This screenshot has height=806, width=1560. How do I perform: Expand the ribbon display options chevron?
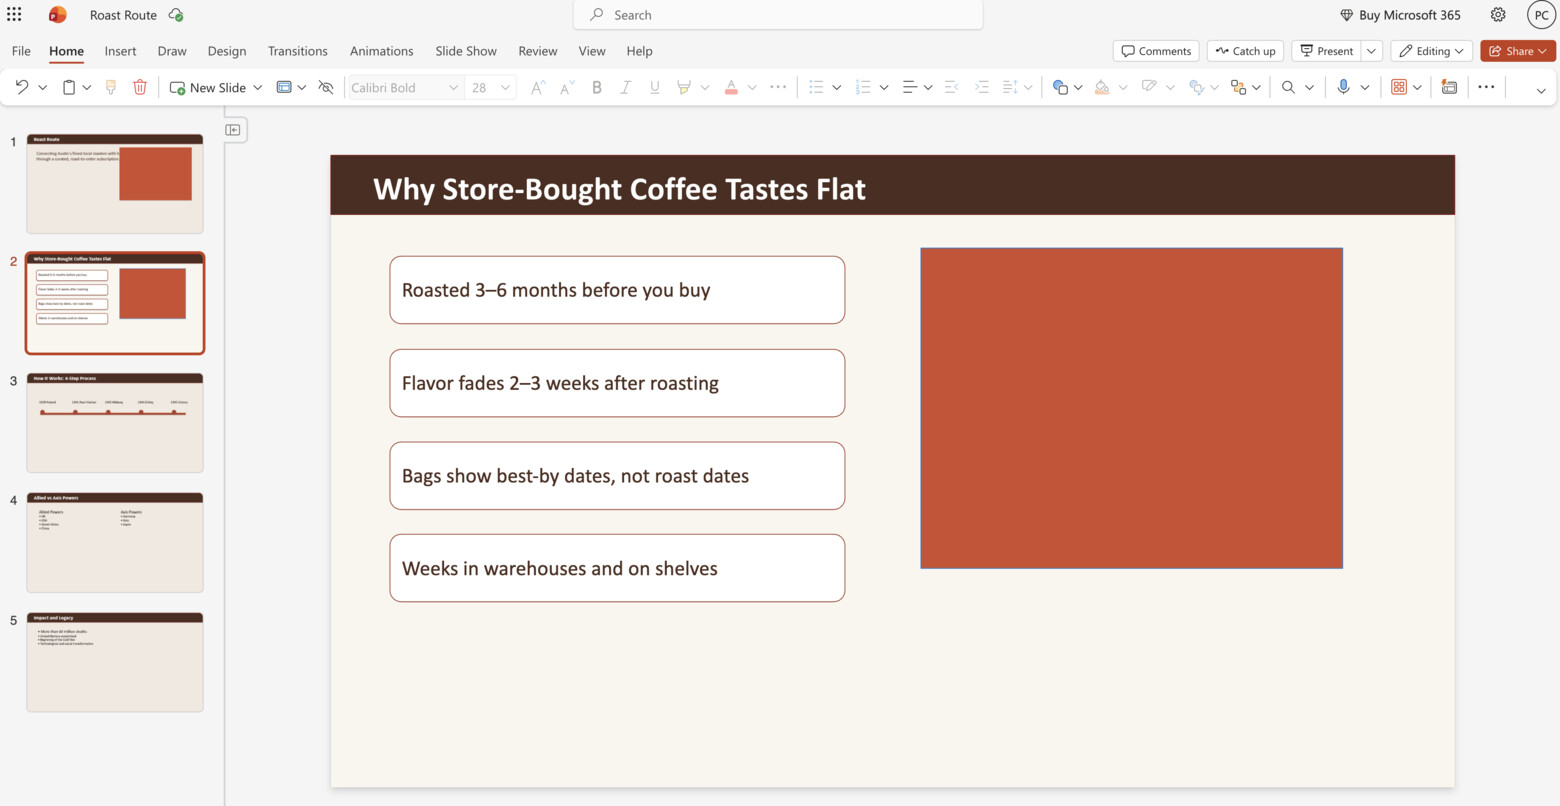coord(1541,90)
